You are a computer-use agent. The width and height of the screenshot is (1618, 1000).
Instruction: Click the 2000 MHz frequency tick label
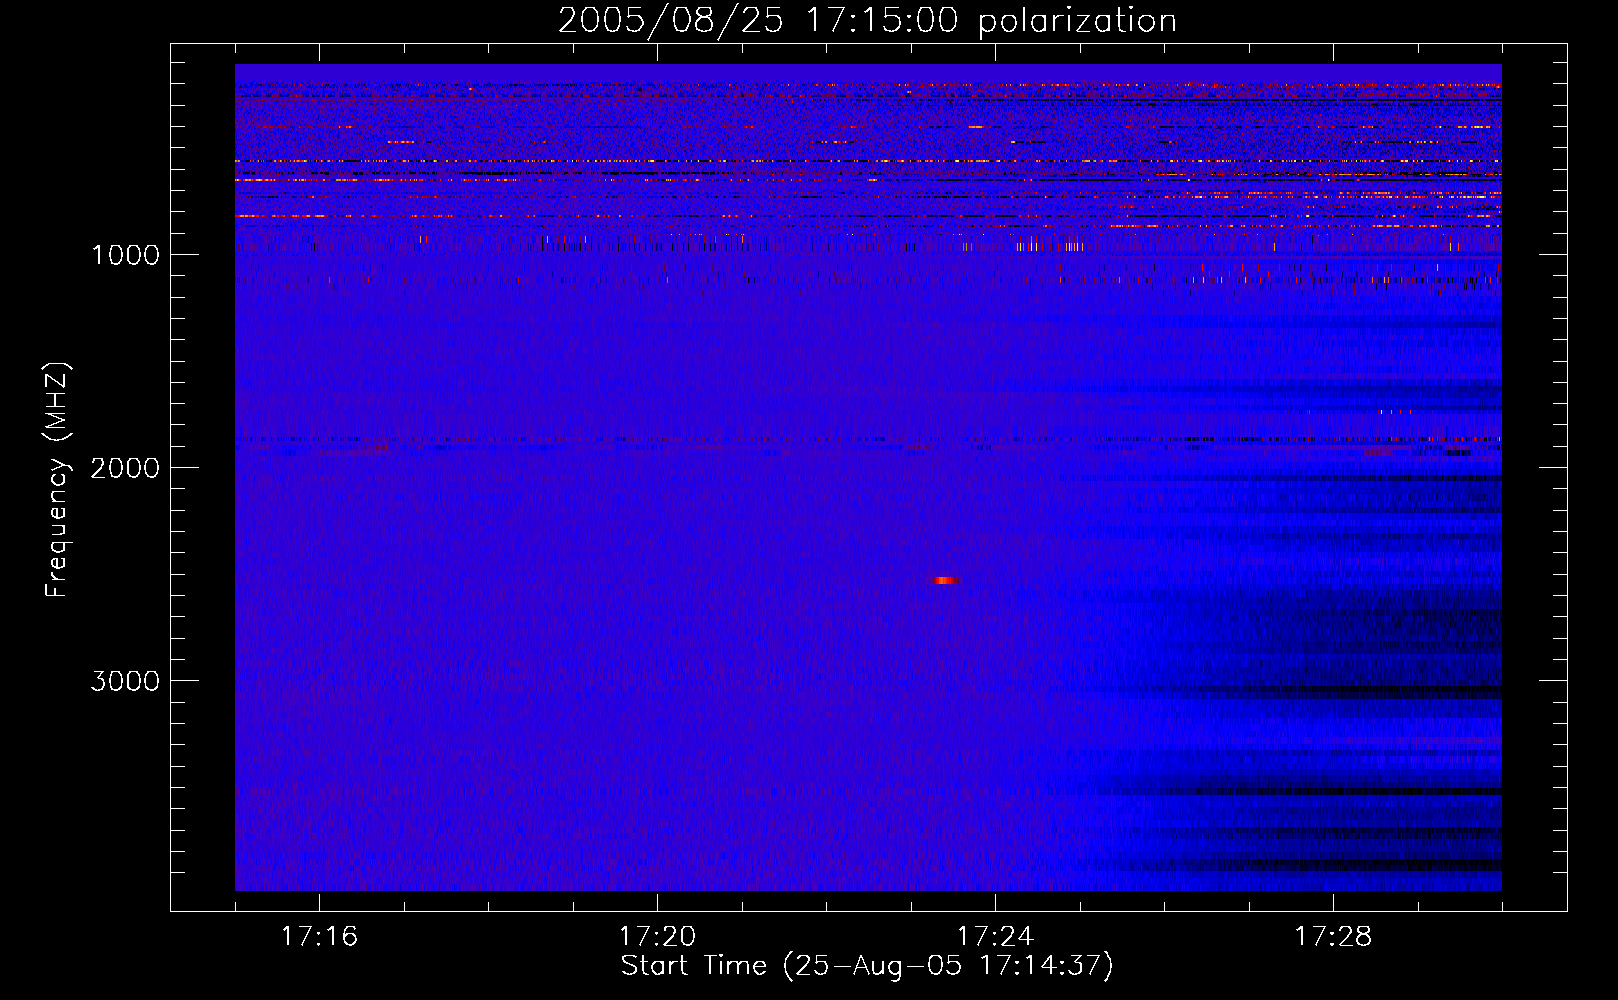[x=125, y=468]
